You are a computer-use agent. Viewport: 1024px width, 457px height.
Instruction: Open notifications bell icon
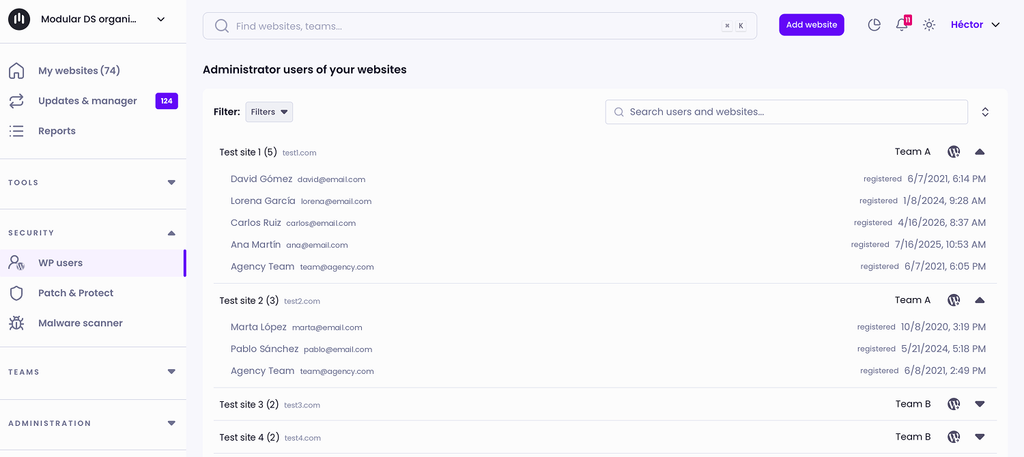[902, 25]
